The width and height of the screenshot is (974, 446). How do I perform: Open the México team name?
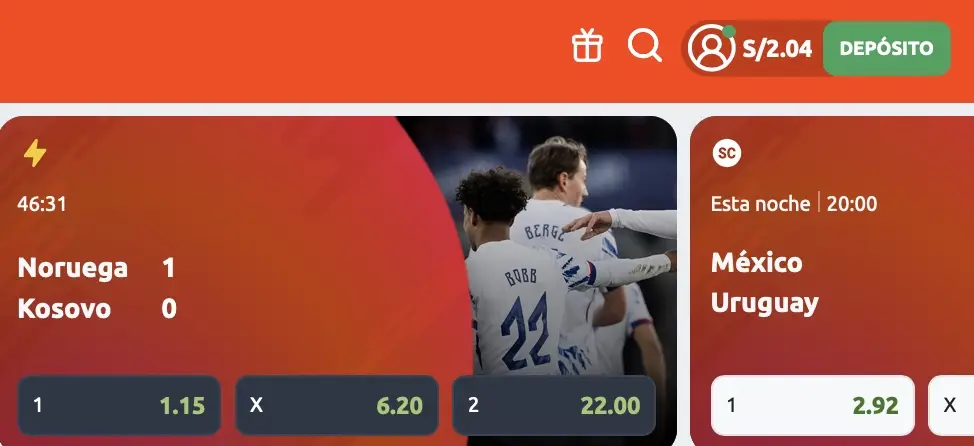pyautogui.click(x=757, y=263)
